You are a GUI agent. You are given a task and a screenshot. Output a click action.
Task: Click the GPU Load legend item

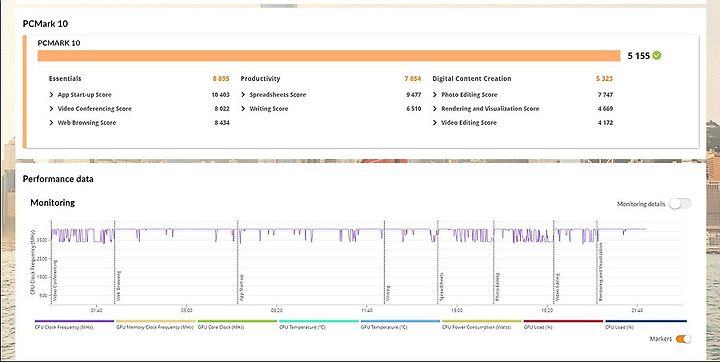(x=563, y=324)
